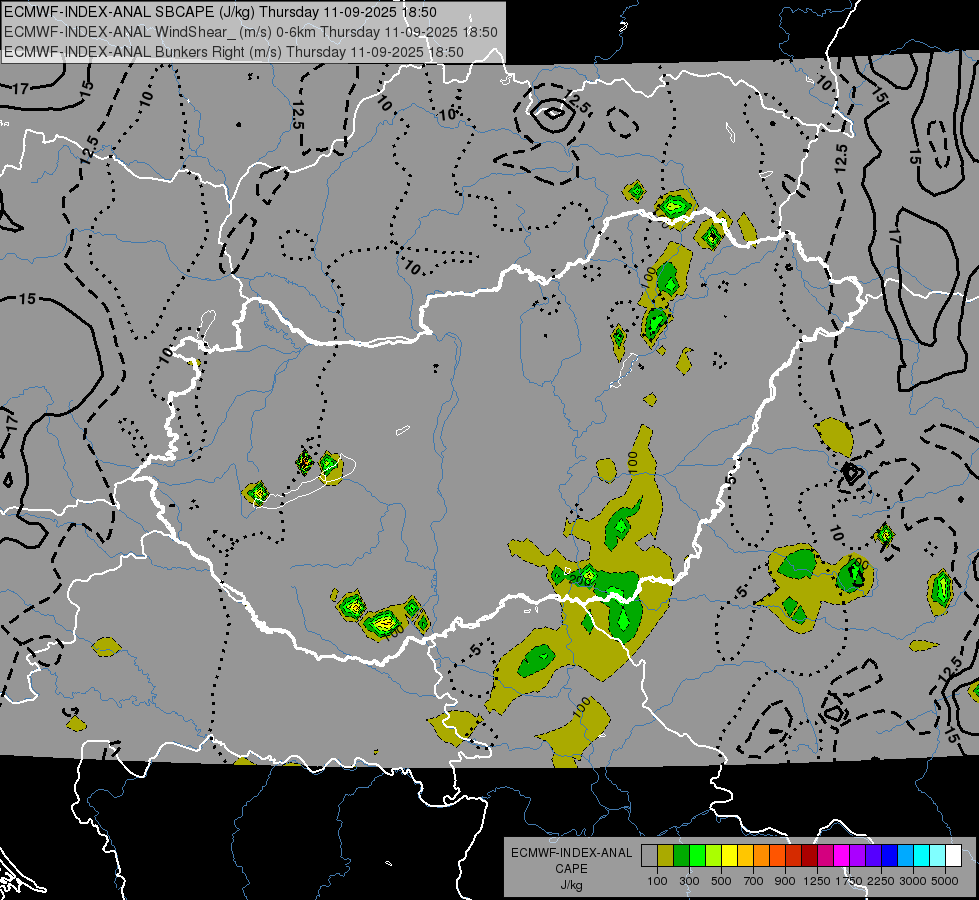Click the legend value 900

tap(785, 881)
